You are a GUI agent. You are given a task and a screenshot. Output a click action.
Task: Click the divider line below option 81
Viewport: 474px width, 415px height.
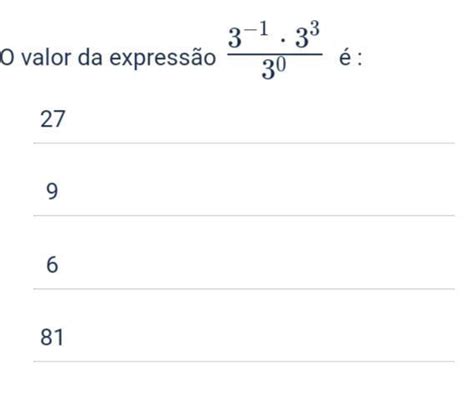click(244, 361)
